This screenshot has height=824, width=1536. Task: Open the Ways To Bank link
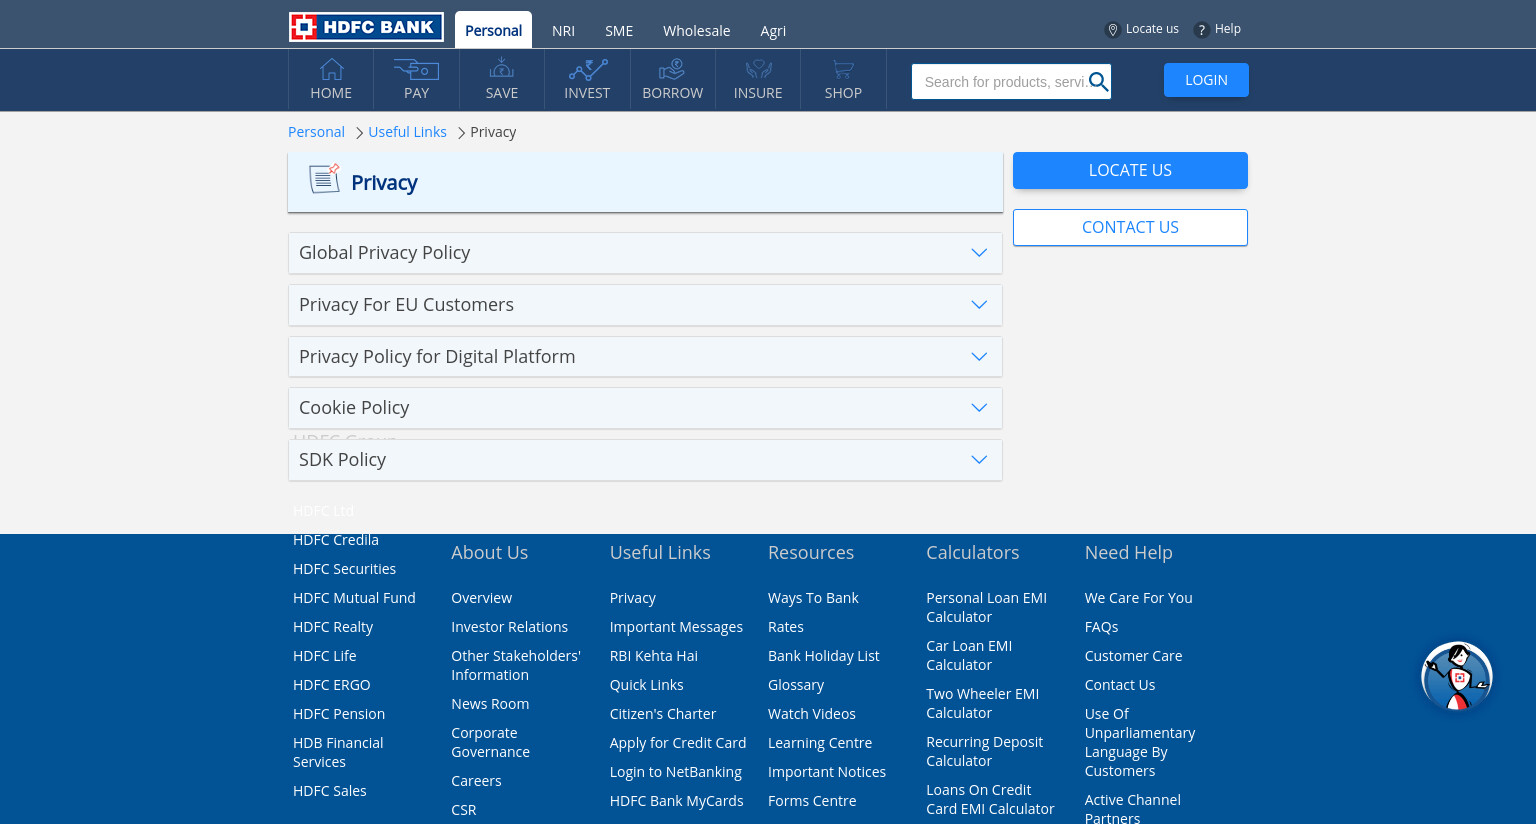point(813,598)
